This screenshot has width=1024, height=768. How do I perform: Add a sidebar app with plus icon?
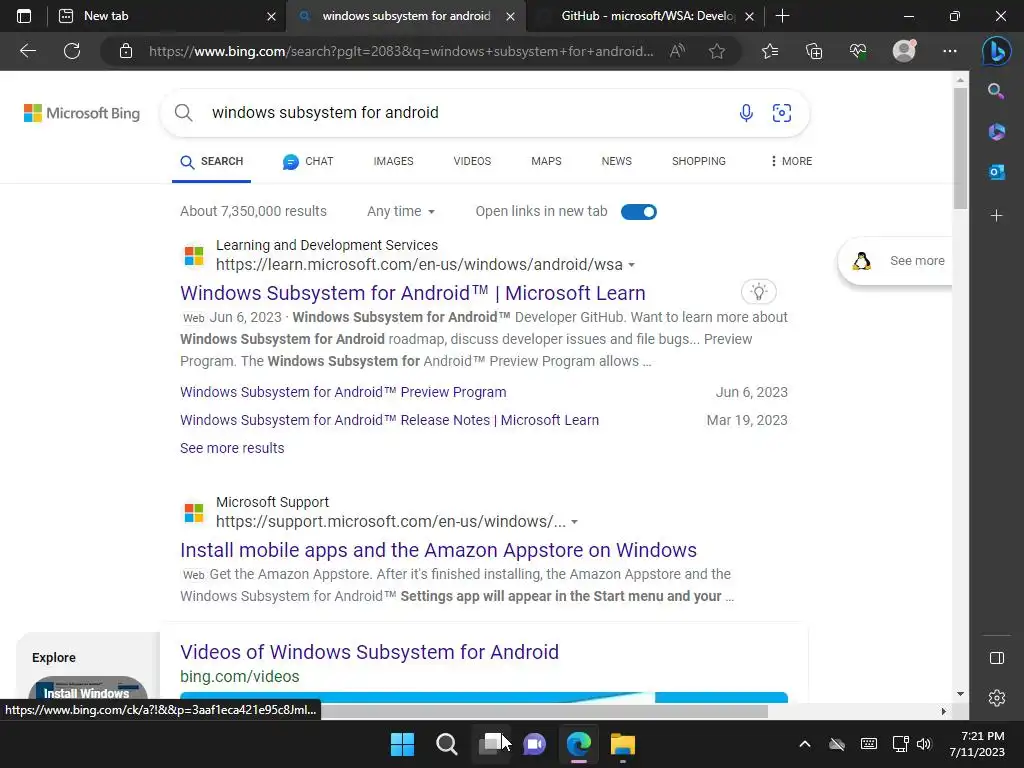point(997,216)
